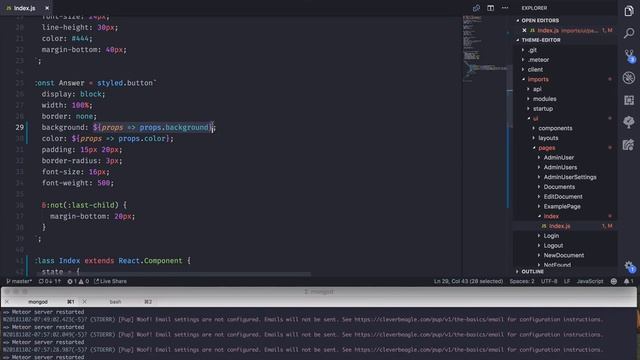The image size is (640, 360).
Task: Click the open changes icon in editor title
Action: (x=476, y=8)
